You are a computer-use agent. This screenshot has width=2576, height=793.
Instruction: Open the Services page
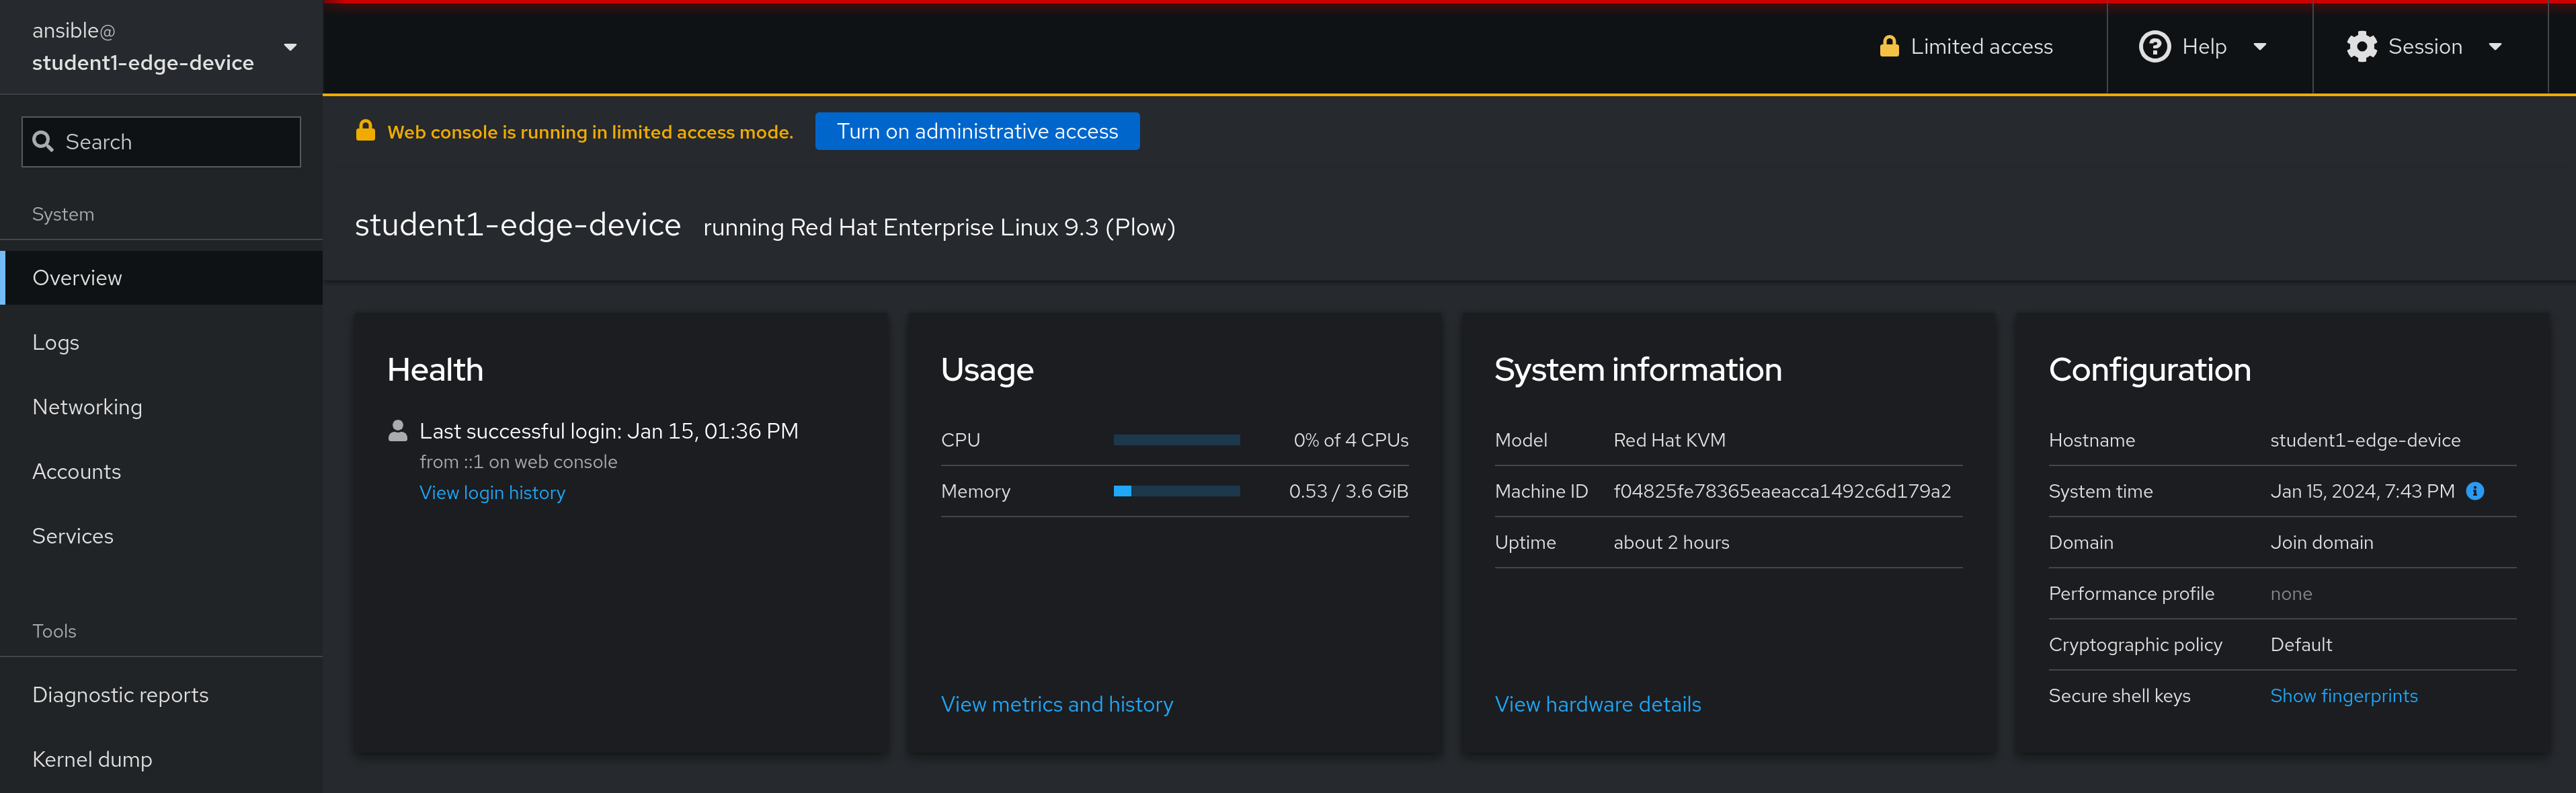point(162,536)
